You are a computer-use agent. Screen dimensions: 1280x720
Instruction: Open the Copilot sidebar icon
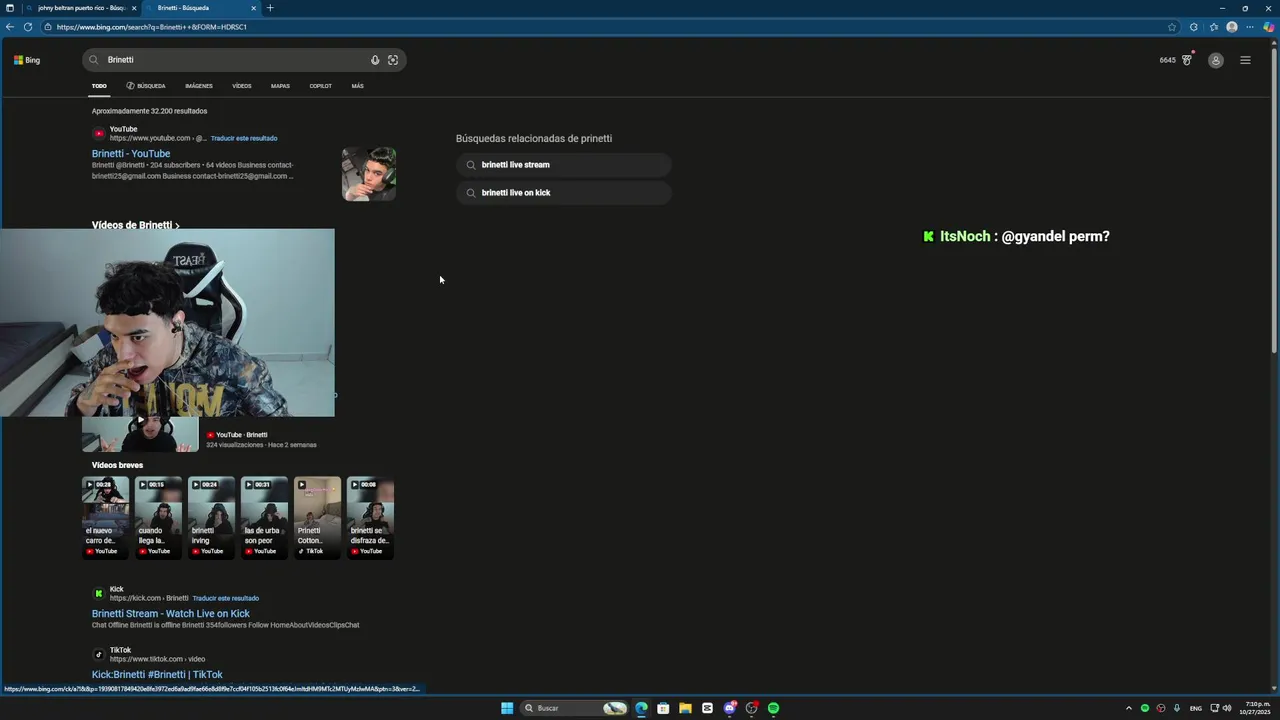click(x=1269, y=27)
